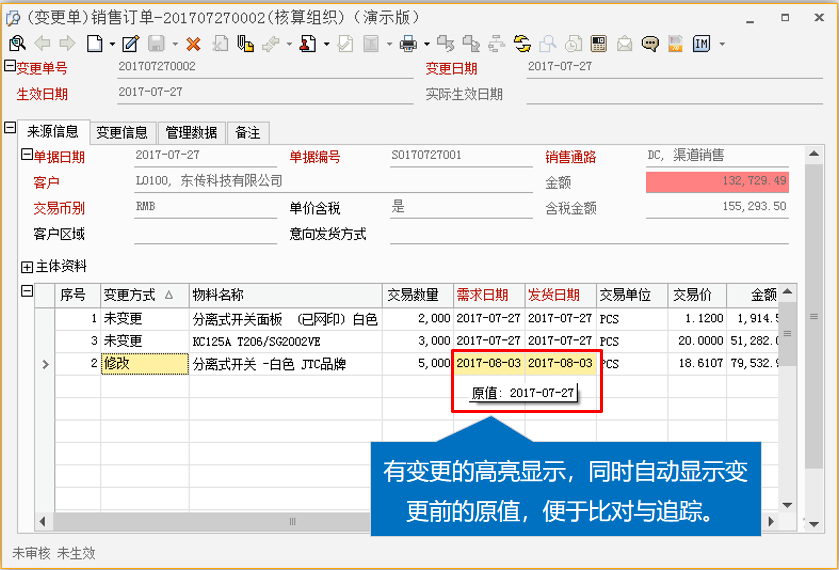Expand the 主体资料 section
Viewport: 839px width, 570px height.
(27, 267)
